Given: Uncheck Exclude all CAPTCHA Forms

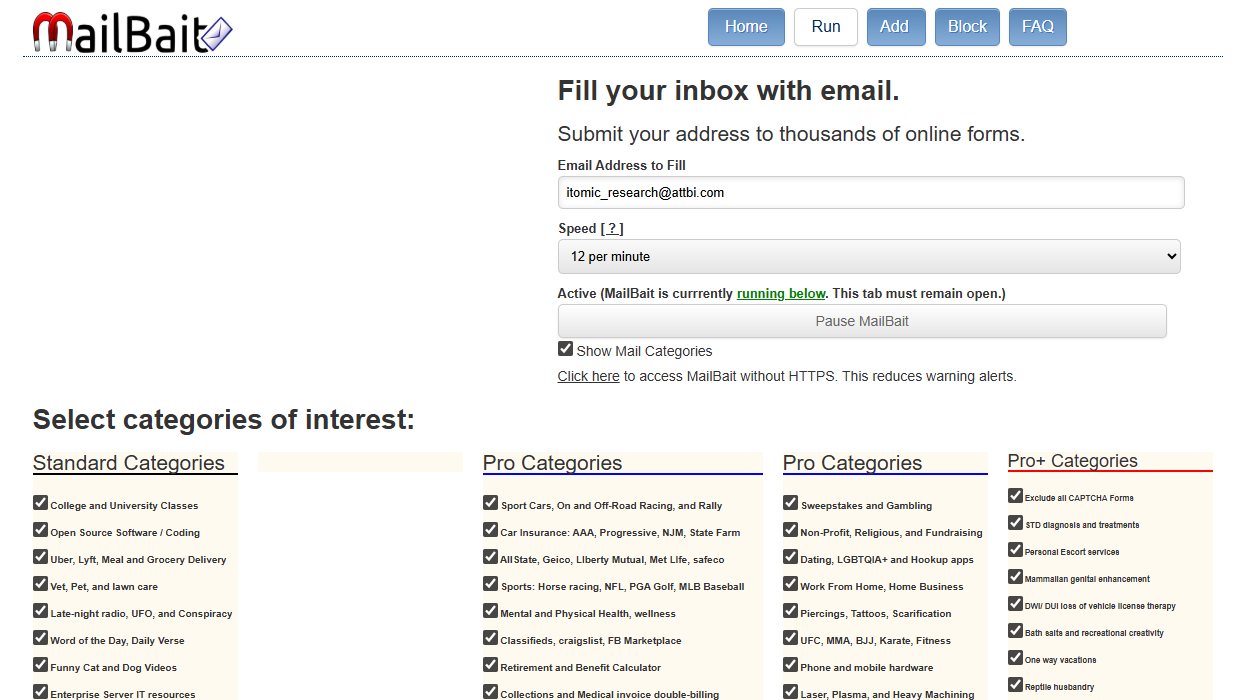Looking at the screenshot, I should tap(1016, 496).
